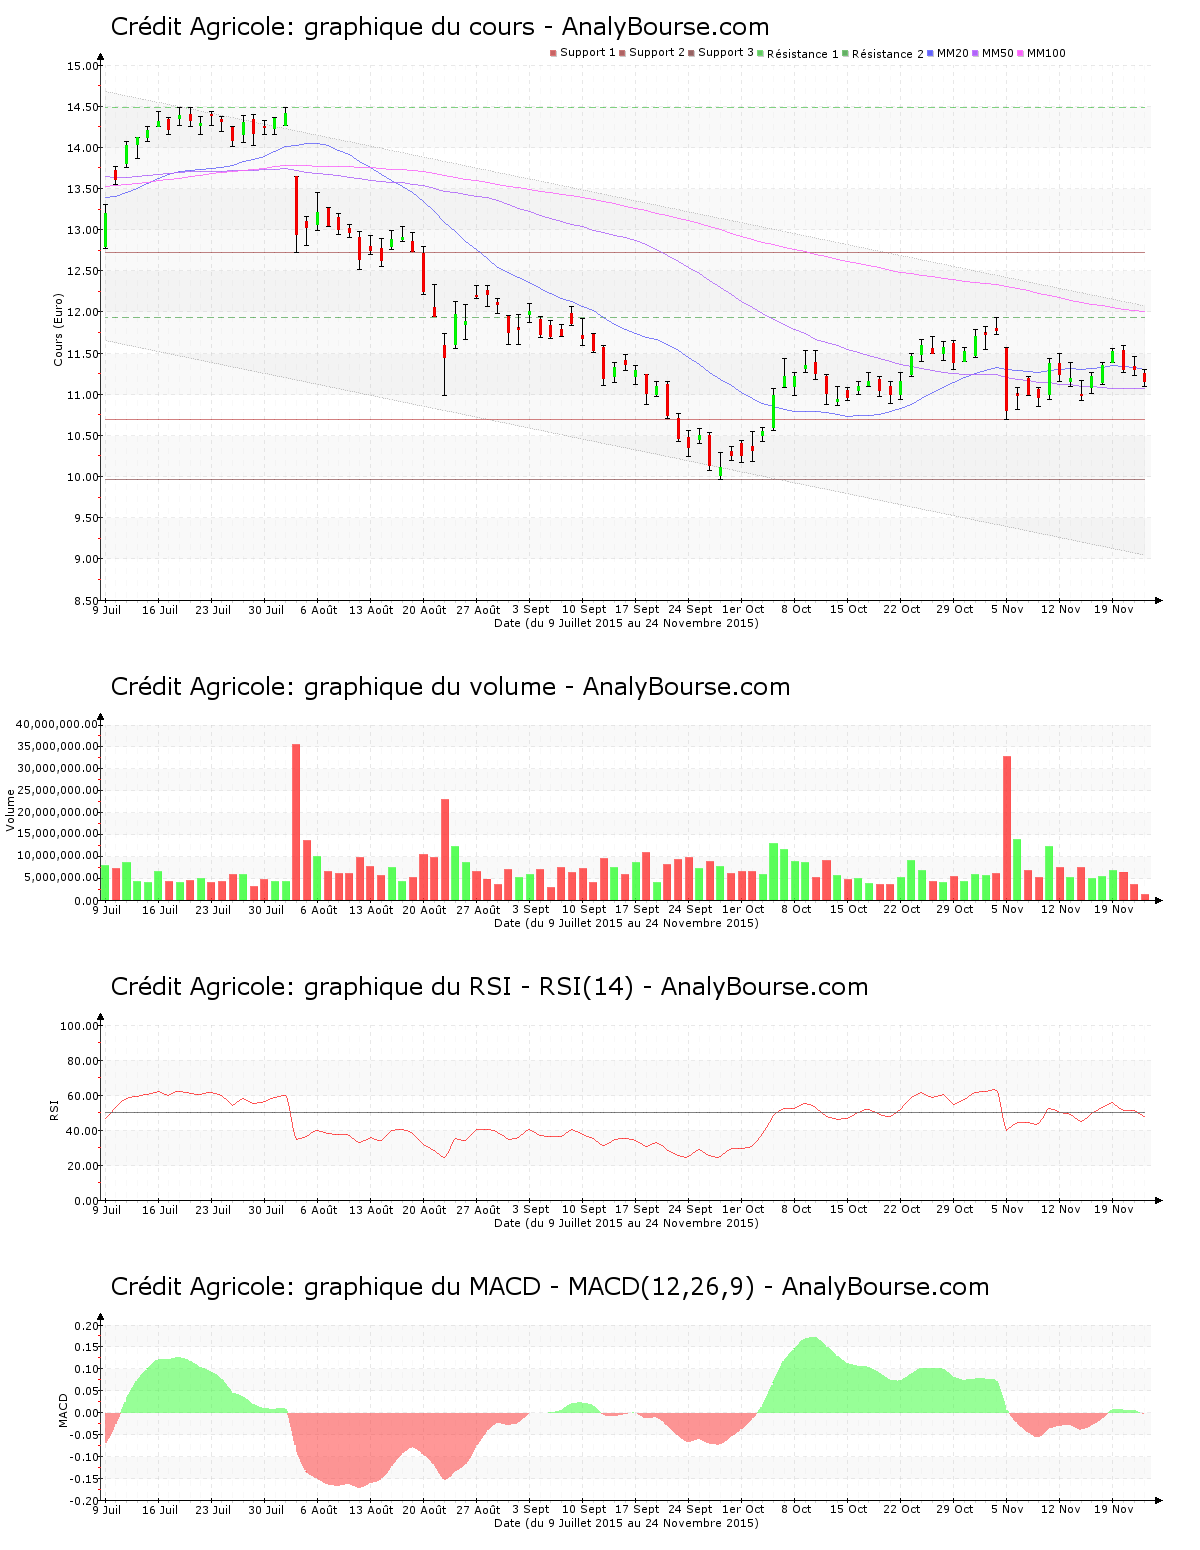Select the Support 3 legend item
The width and height of the screenshot is (1200, 1550).
coord(725,53)
